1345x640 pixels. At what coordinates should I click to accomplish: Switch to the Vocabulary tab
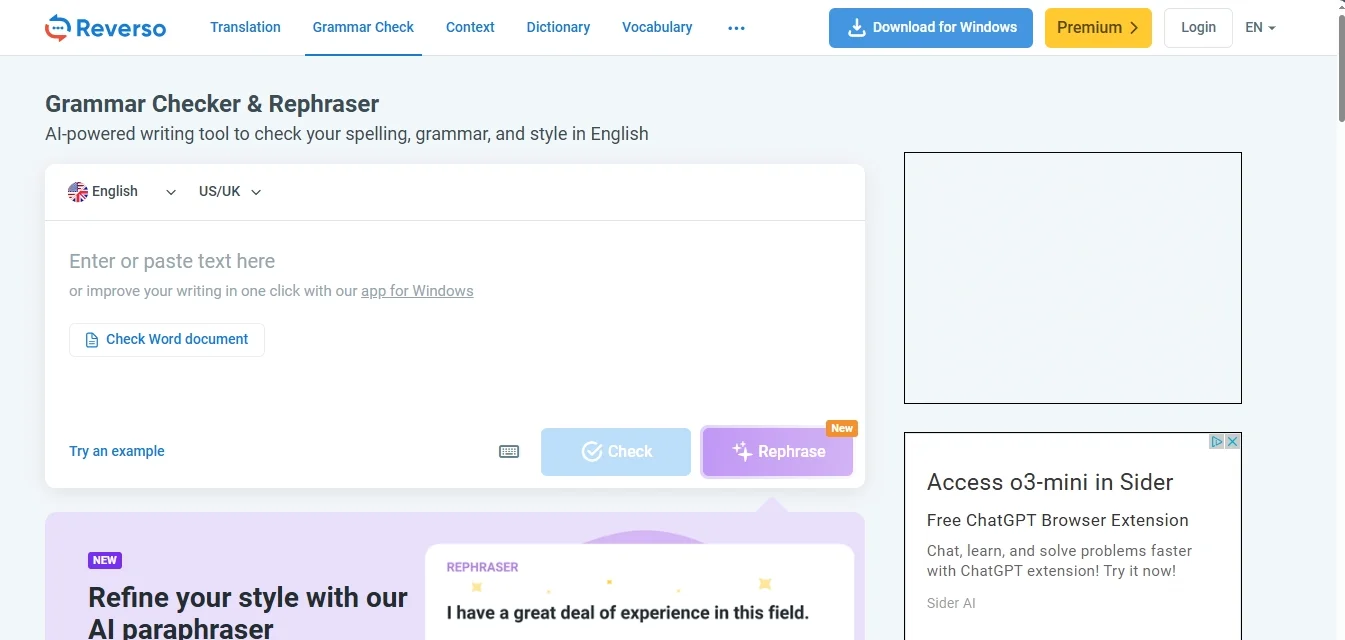pos(657,27)
